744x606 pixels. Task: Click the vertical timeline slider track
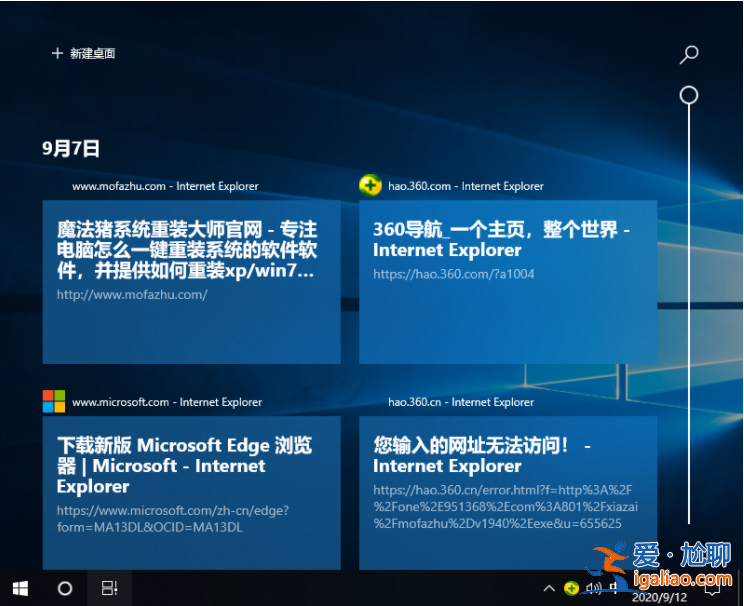(x=689, y=313)
